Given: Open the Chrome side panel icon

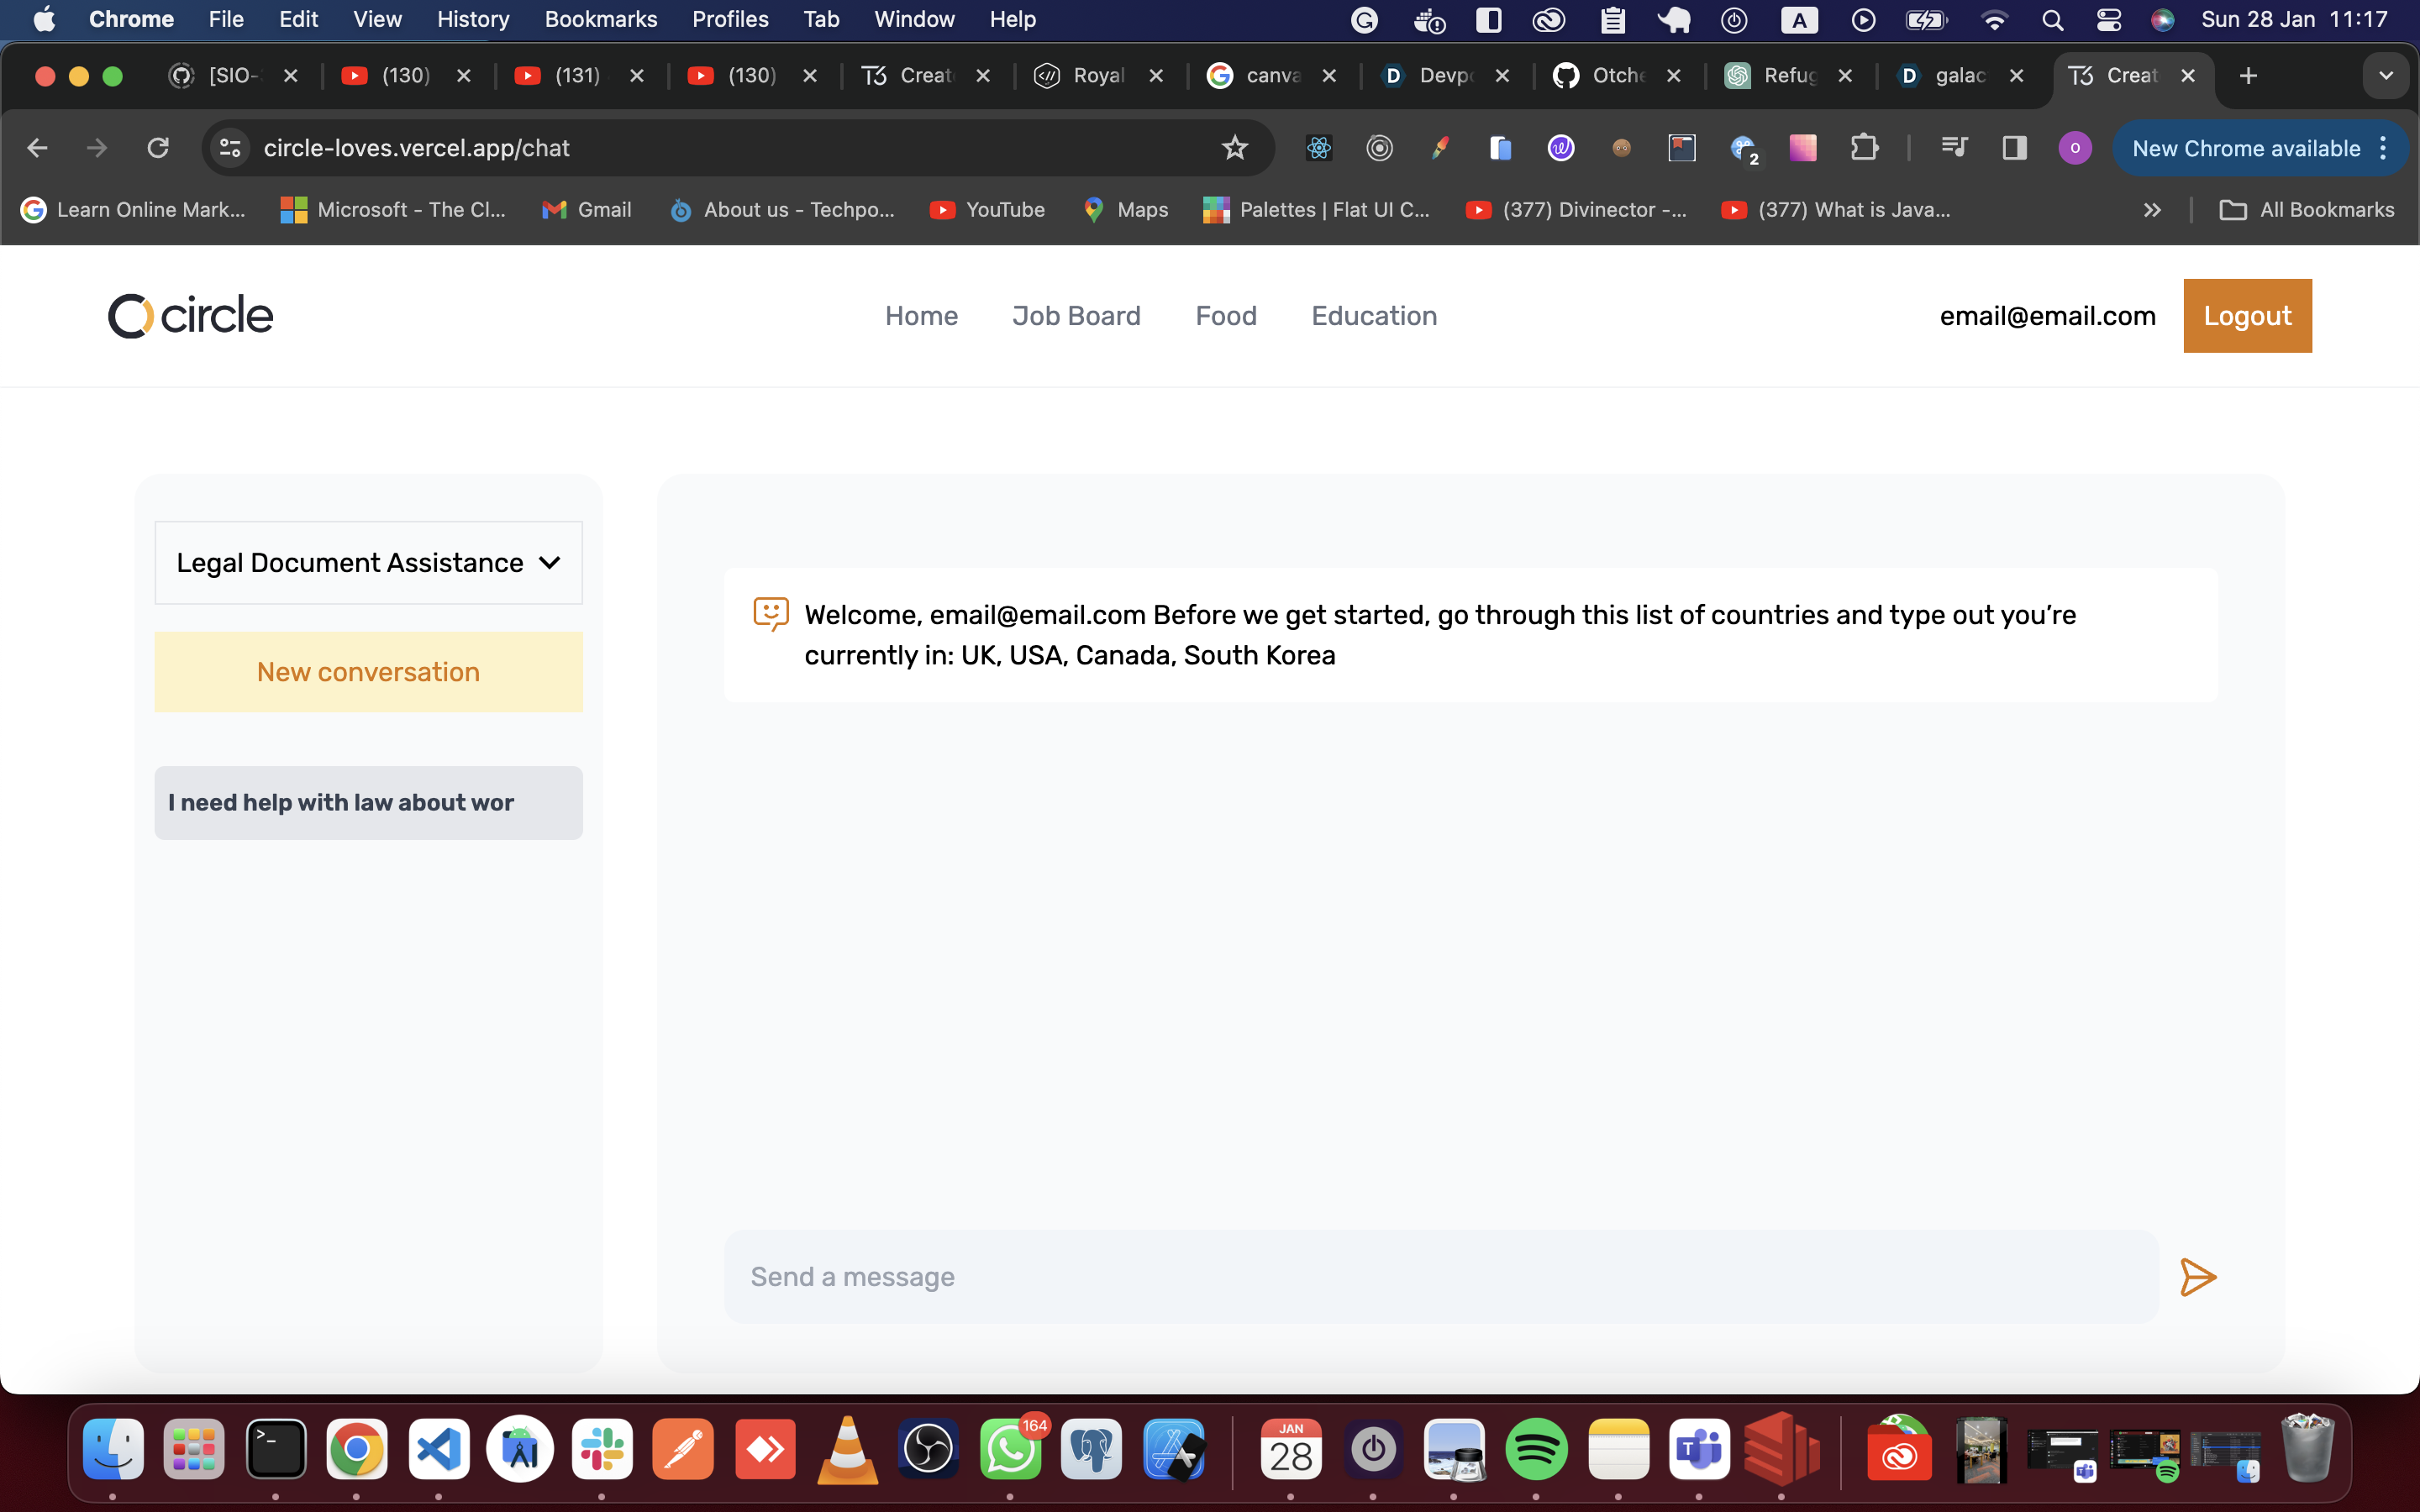Looking at the screenshot, I should [x=2014, y=148].
